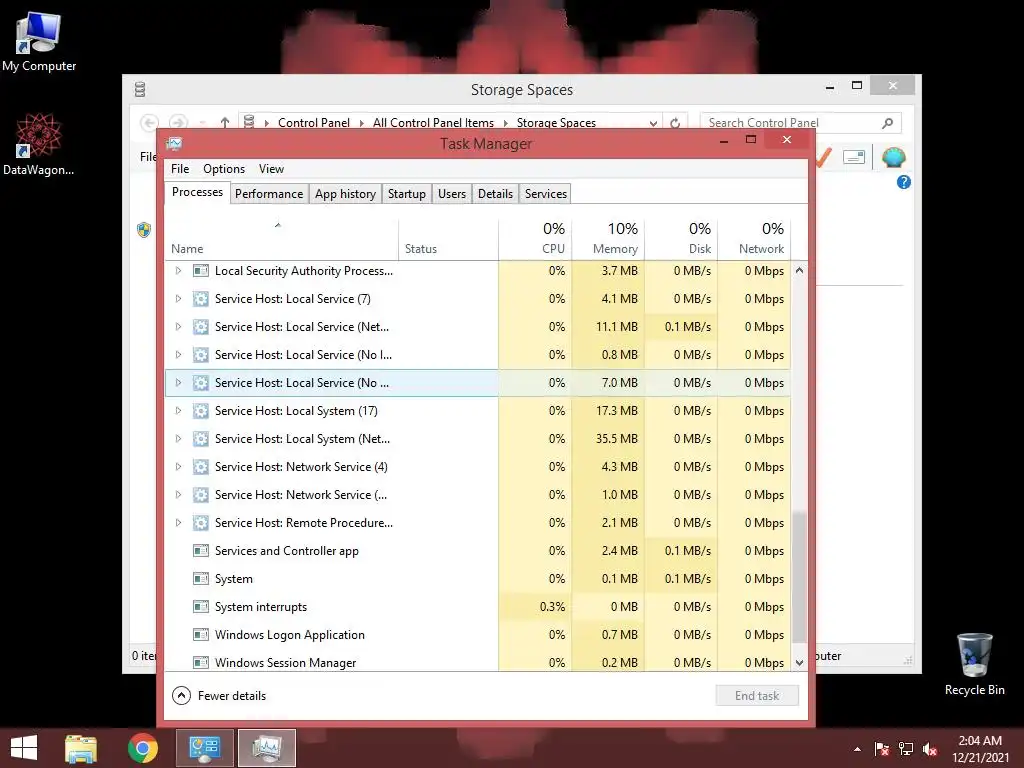
Task: Switch to the Details tab
Action: tap(495, 193)
